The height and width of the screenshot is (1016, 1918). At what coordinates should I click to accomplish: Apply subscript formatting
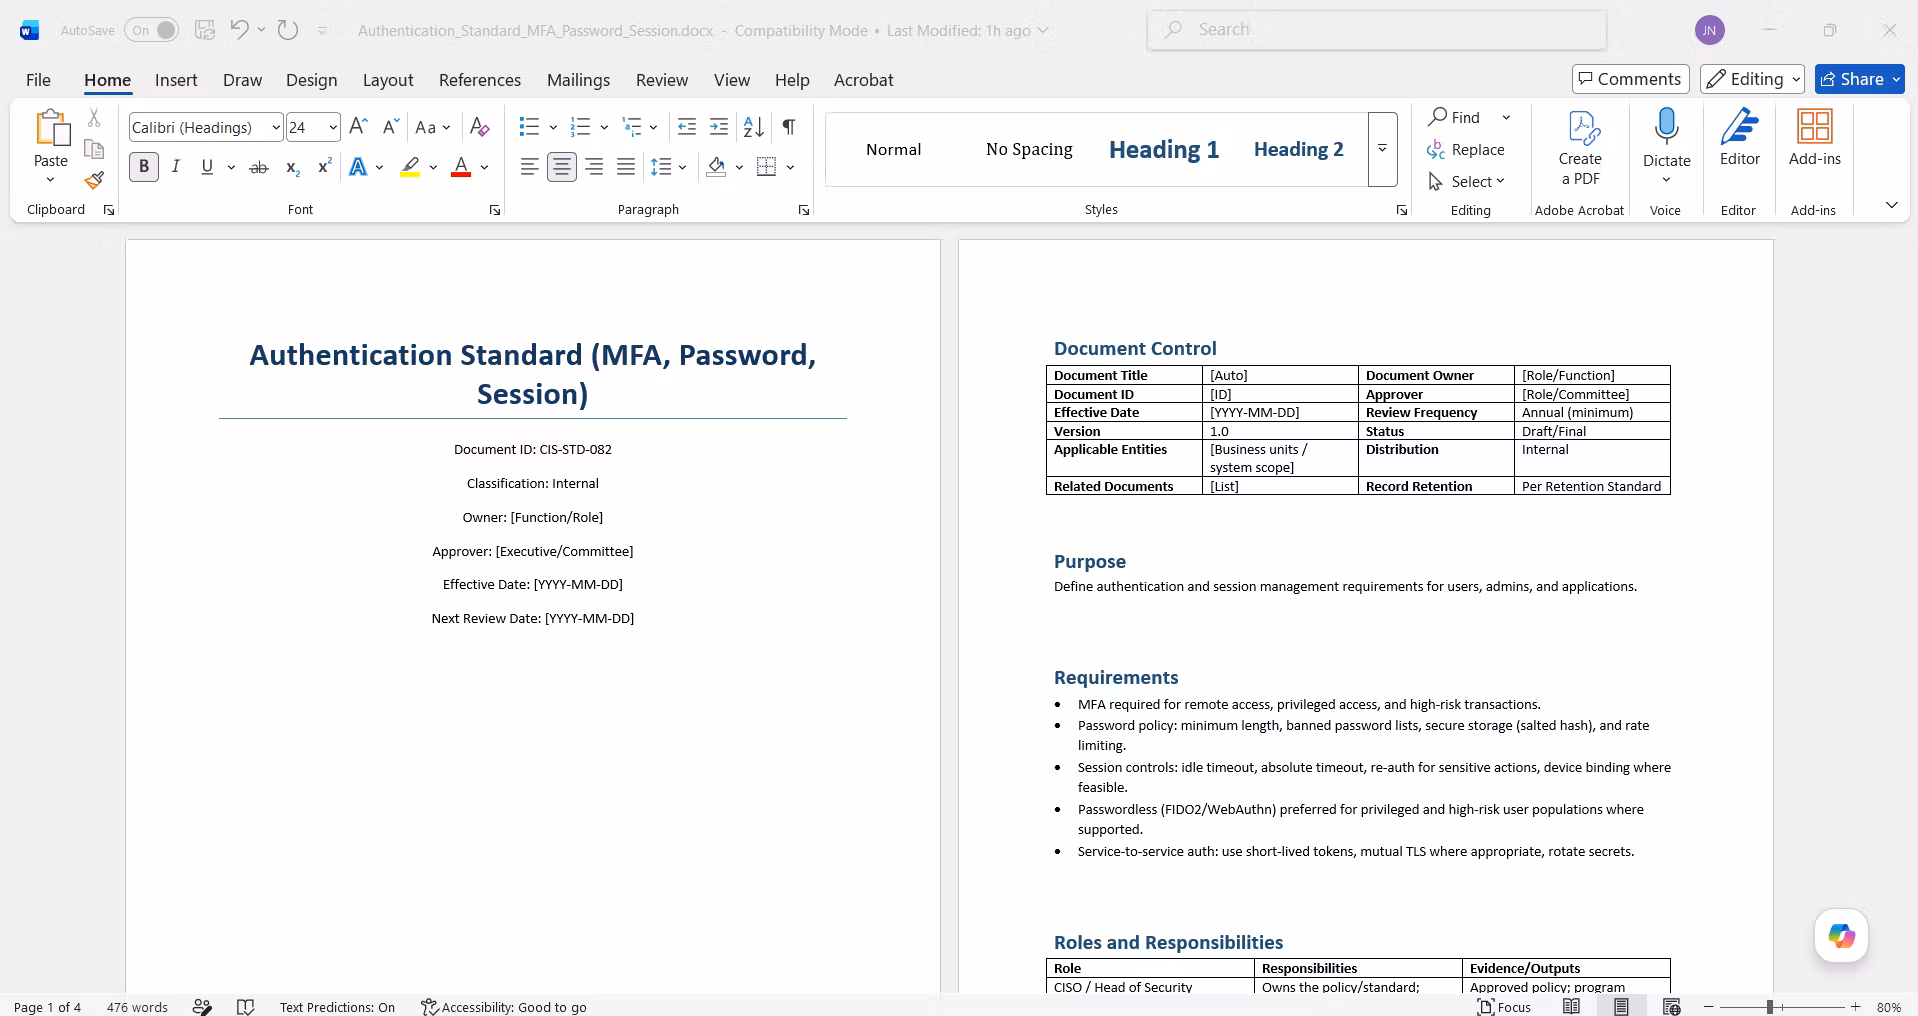[x=292, y=167]
